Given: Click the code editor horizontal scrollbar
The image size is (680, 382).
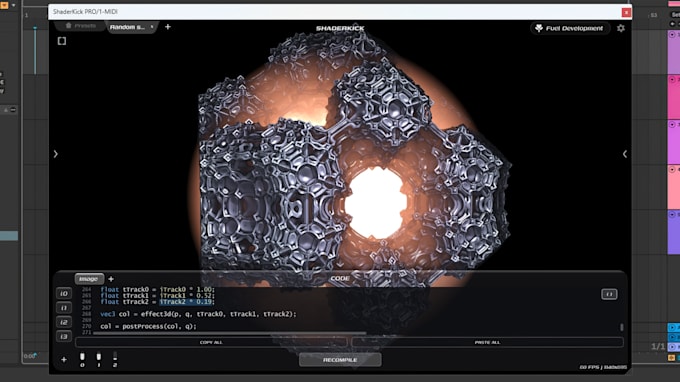Looking at the screenshot, I should (x=230, y=333).
